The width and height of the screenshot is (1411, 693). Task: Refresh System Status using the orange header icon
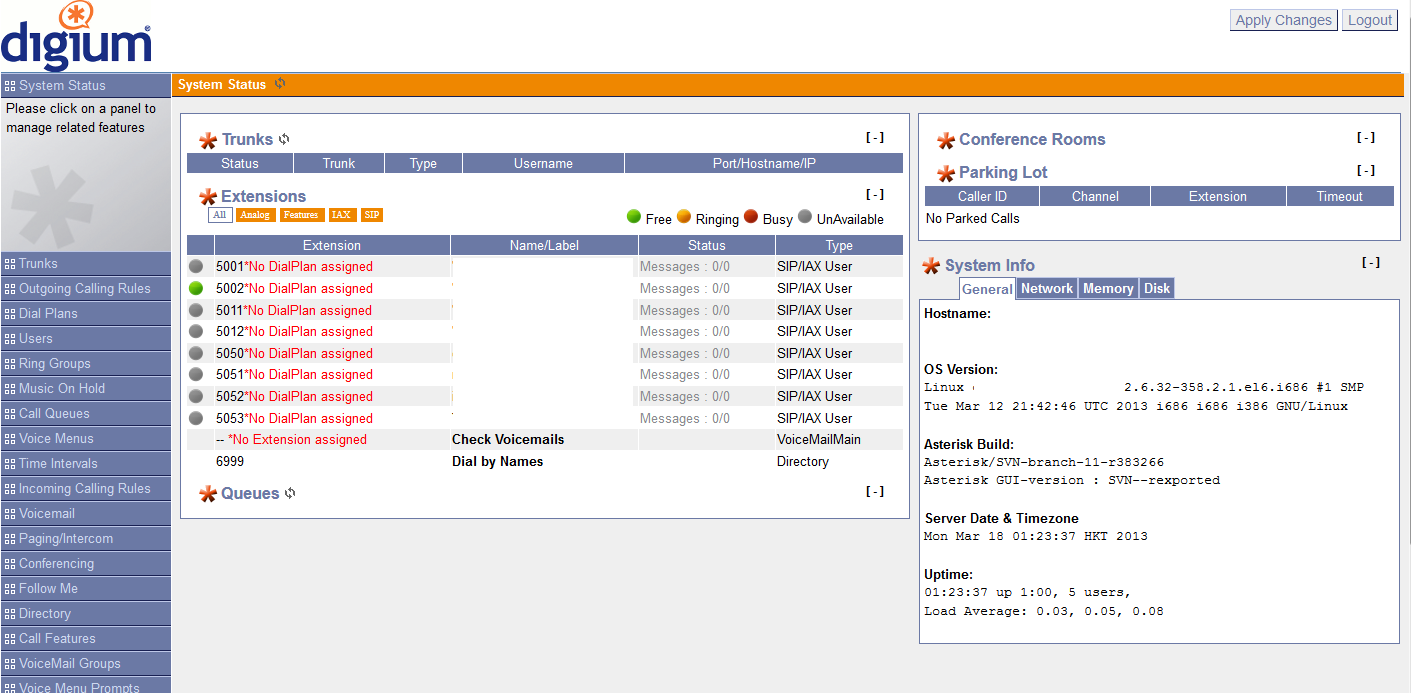tap(280, 84)
